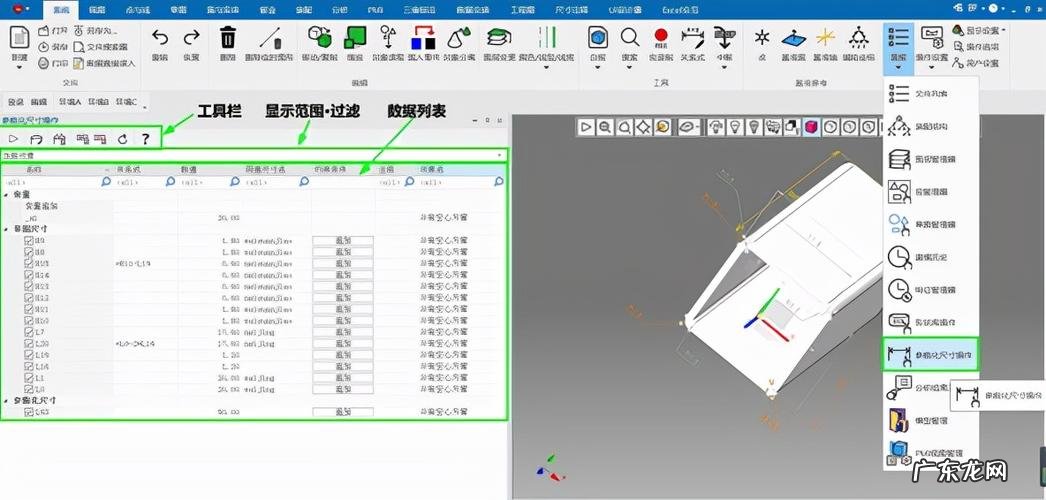Image resolution: width=1046 pixels, height=500 pixels.
Task: Click the question mark help icon in panel toolbar
Action: click(145, 139)
